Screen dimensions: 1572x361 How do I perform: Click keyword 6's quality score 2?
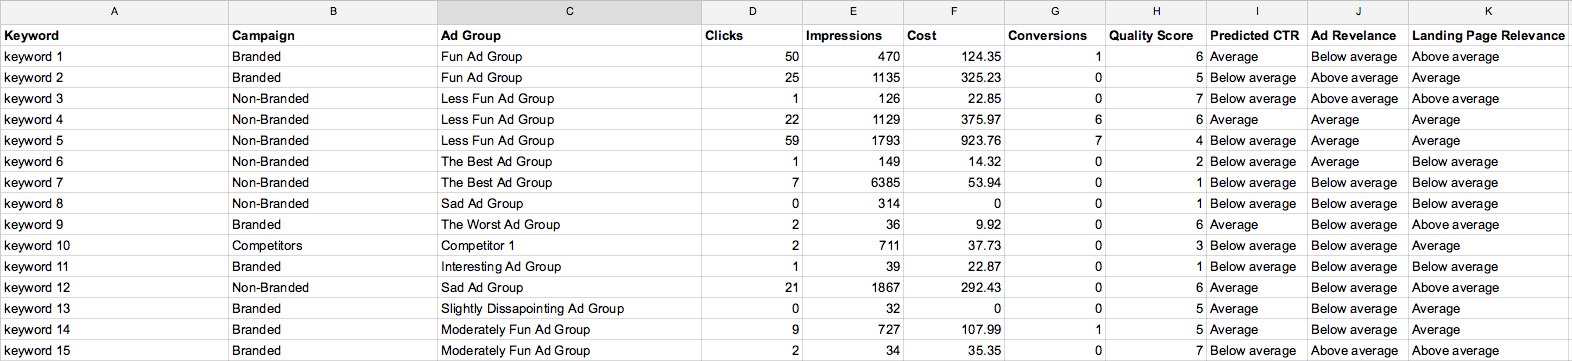point(1156,161)
